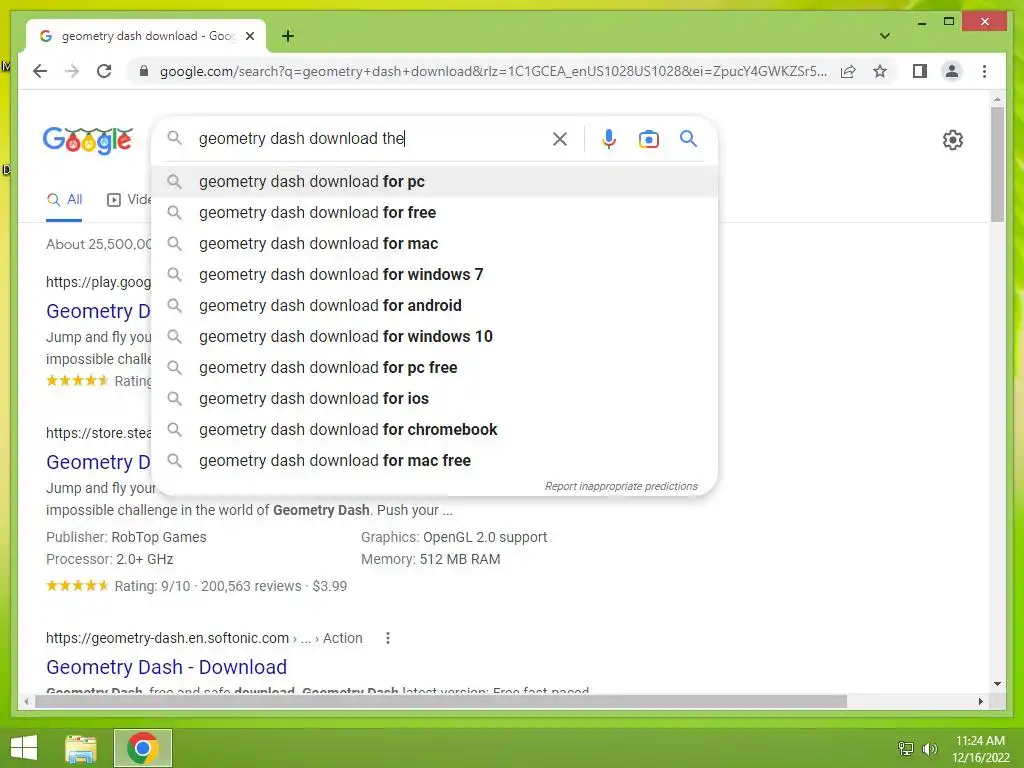This screenshot has height=768, width=1024.
Task: Click the Chrome taskbar icon
Action: 143,748
